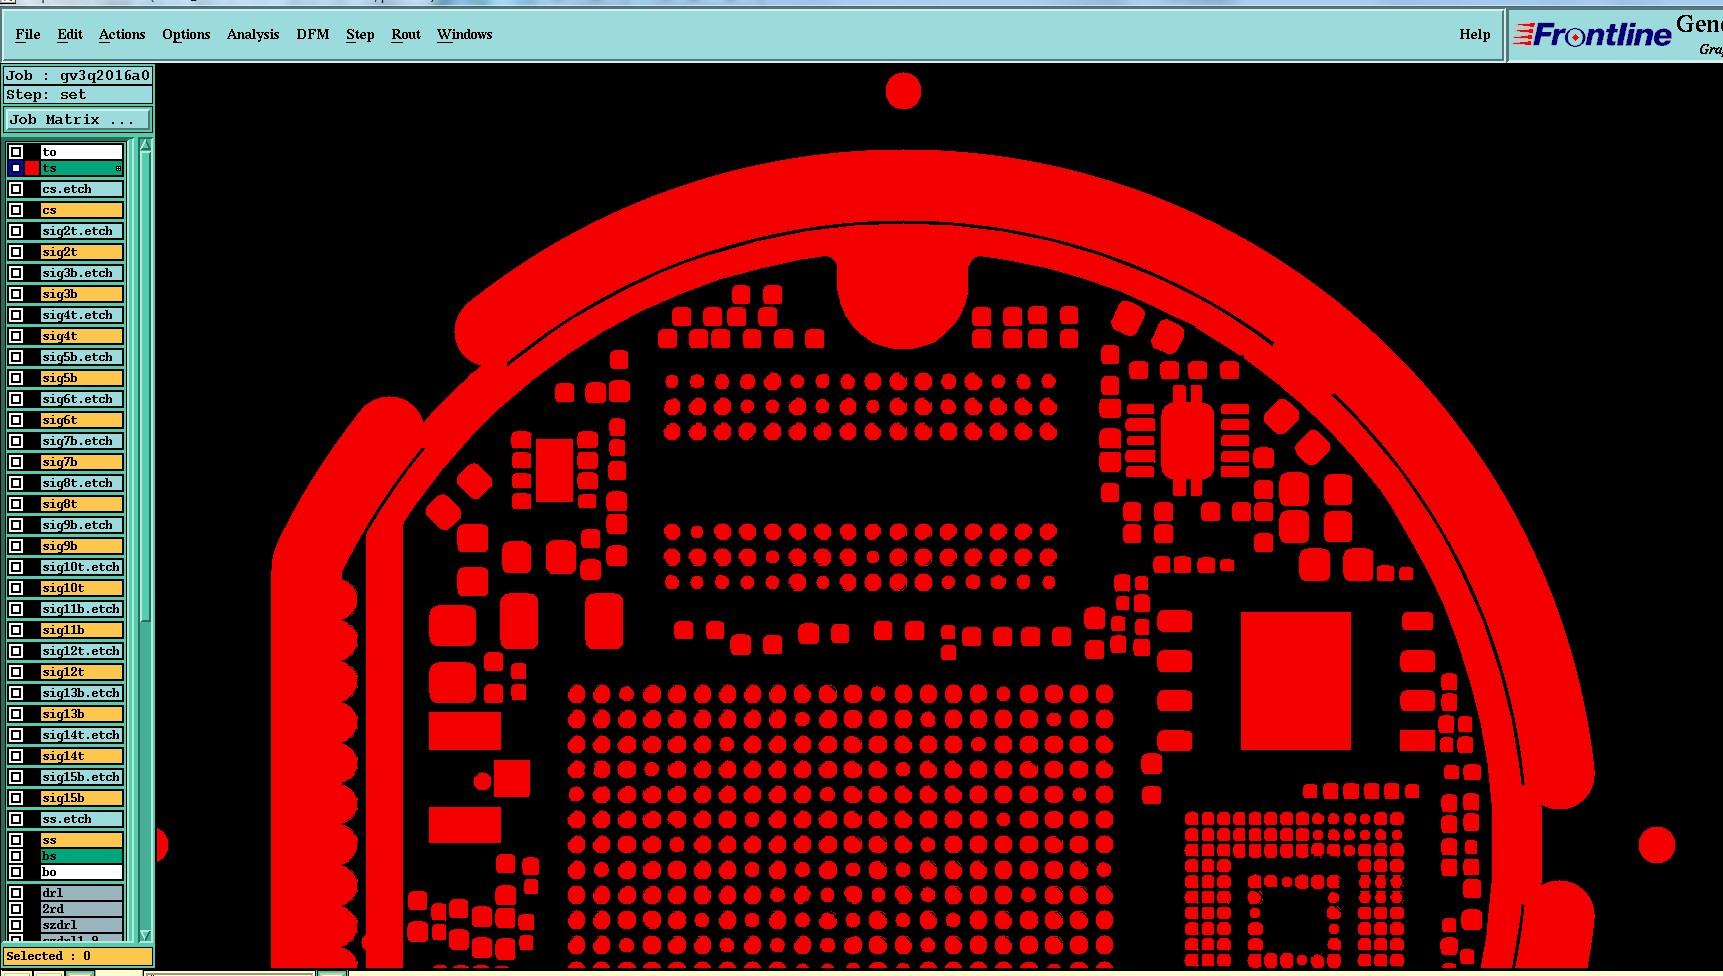Screen dimensions: 1723x976
Task: Select layer name bs
Action: [x=82, y=856]
